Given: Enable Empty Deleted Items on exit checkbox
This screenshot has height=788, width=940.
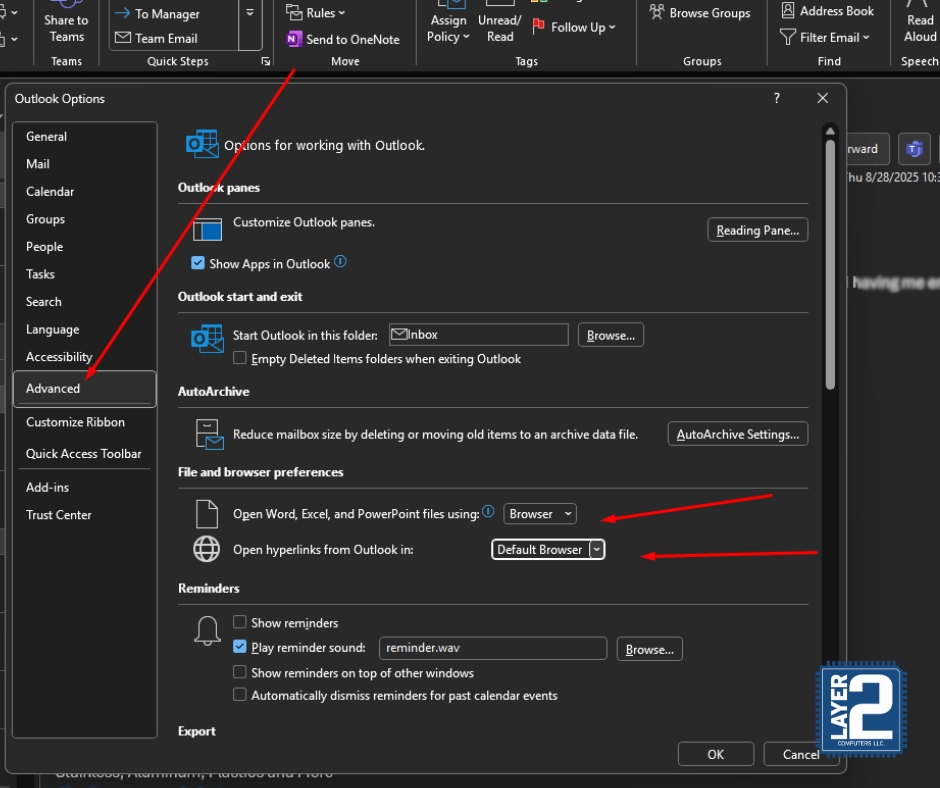Looking at the screenshot, I should (240, 358).
